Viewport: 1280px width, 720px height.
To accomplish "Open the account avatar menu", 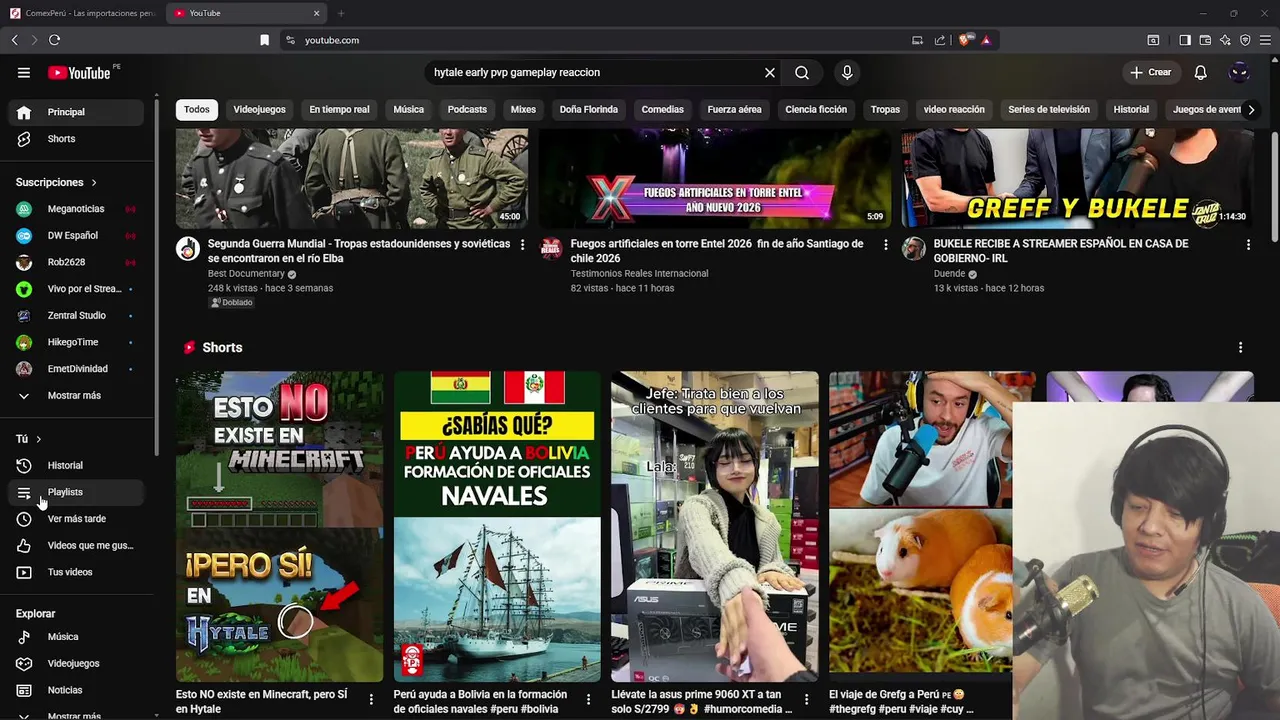I will 1239,72.
